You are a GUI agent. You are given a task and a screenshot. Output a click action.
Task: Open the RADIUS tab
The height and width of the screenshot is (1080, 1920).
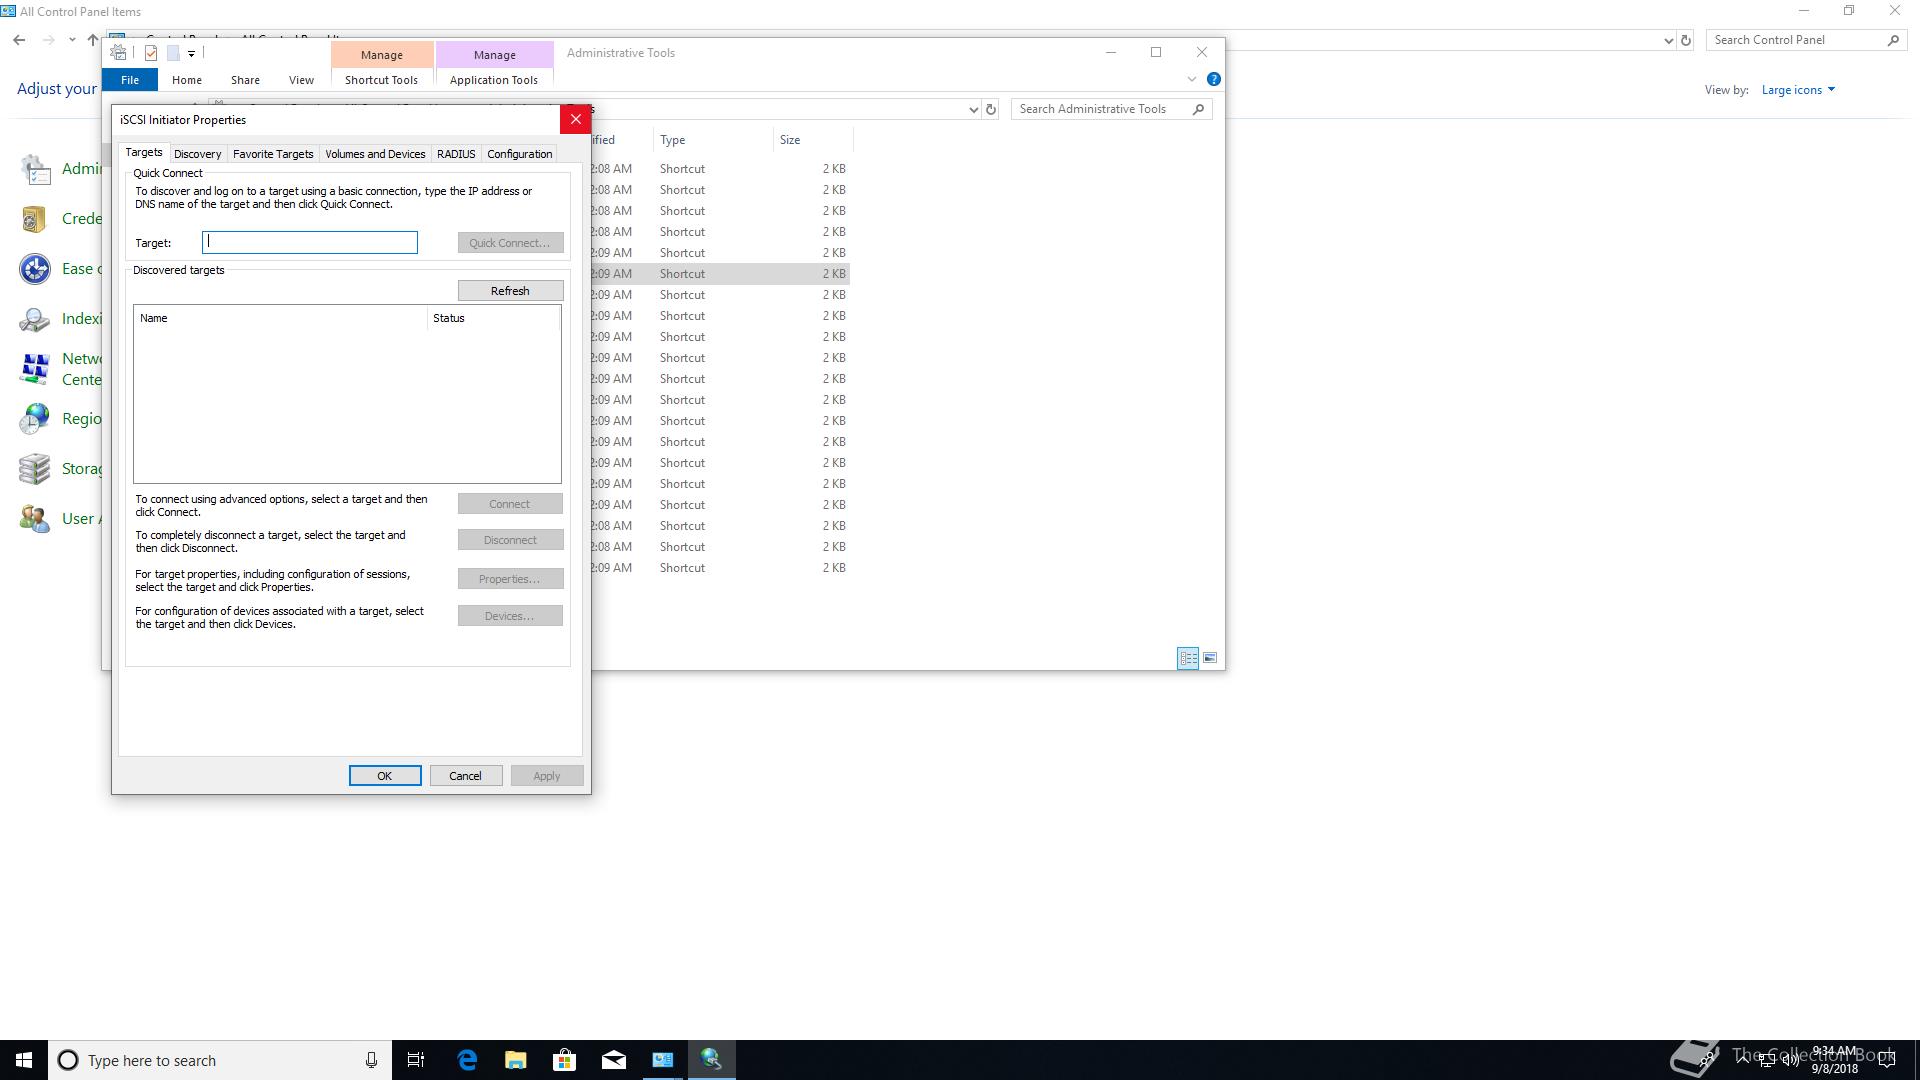456,154
